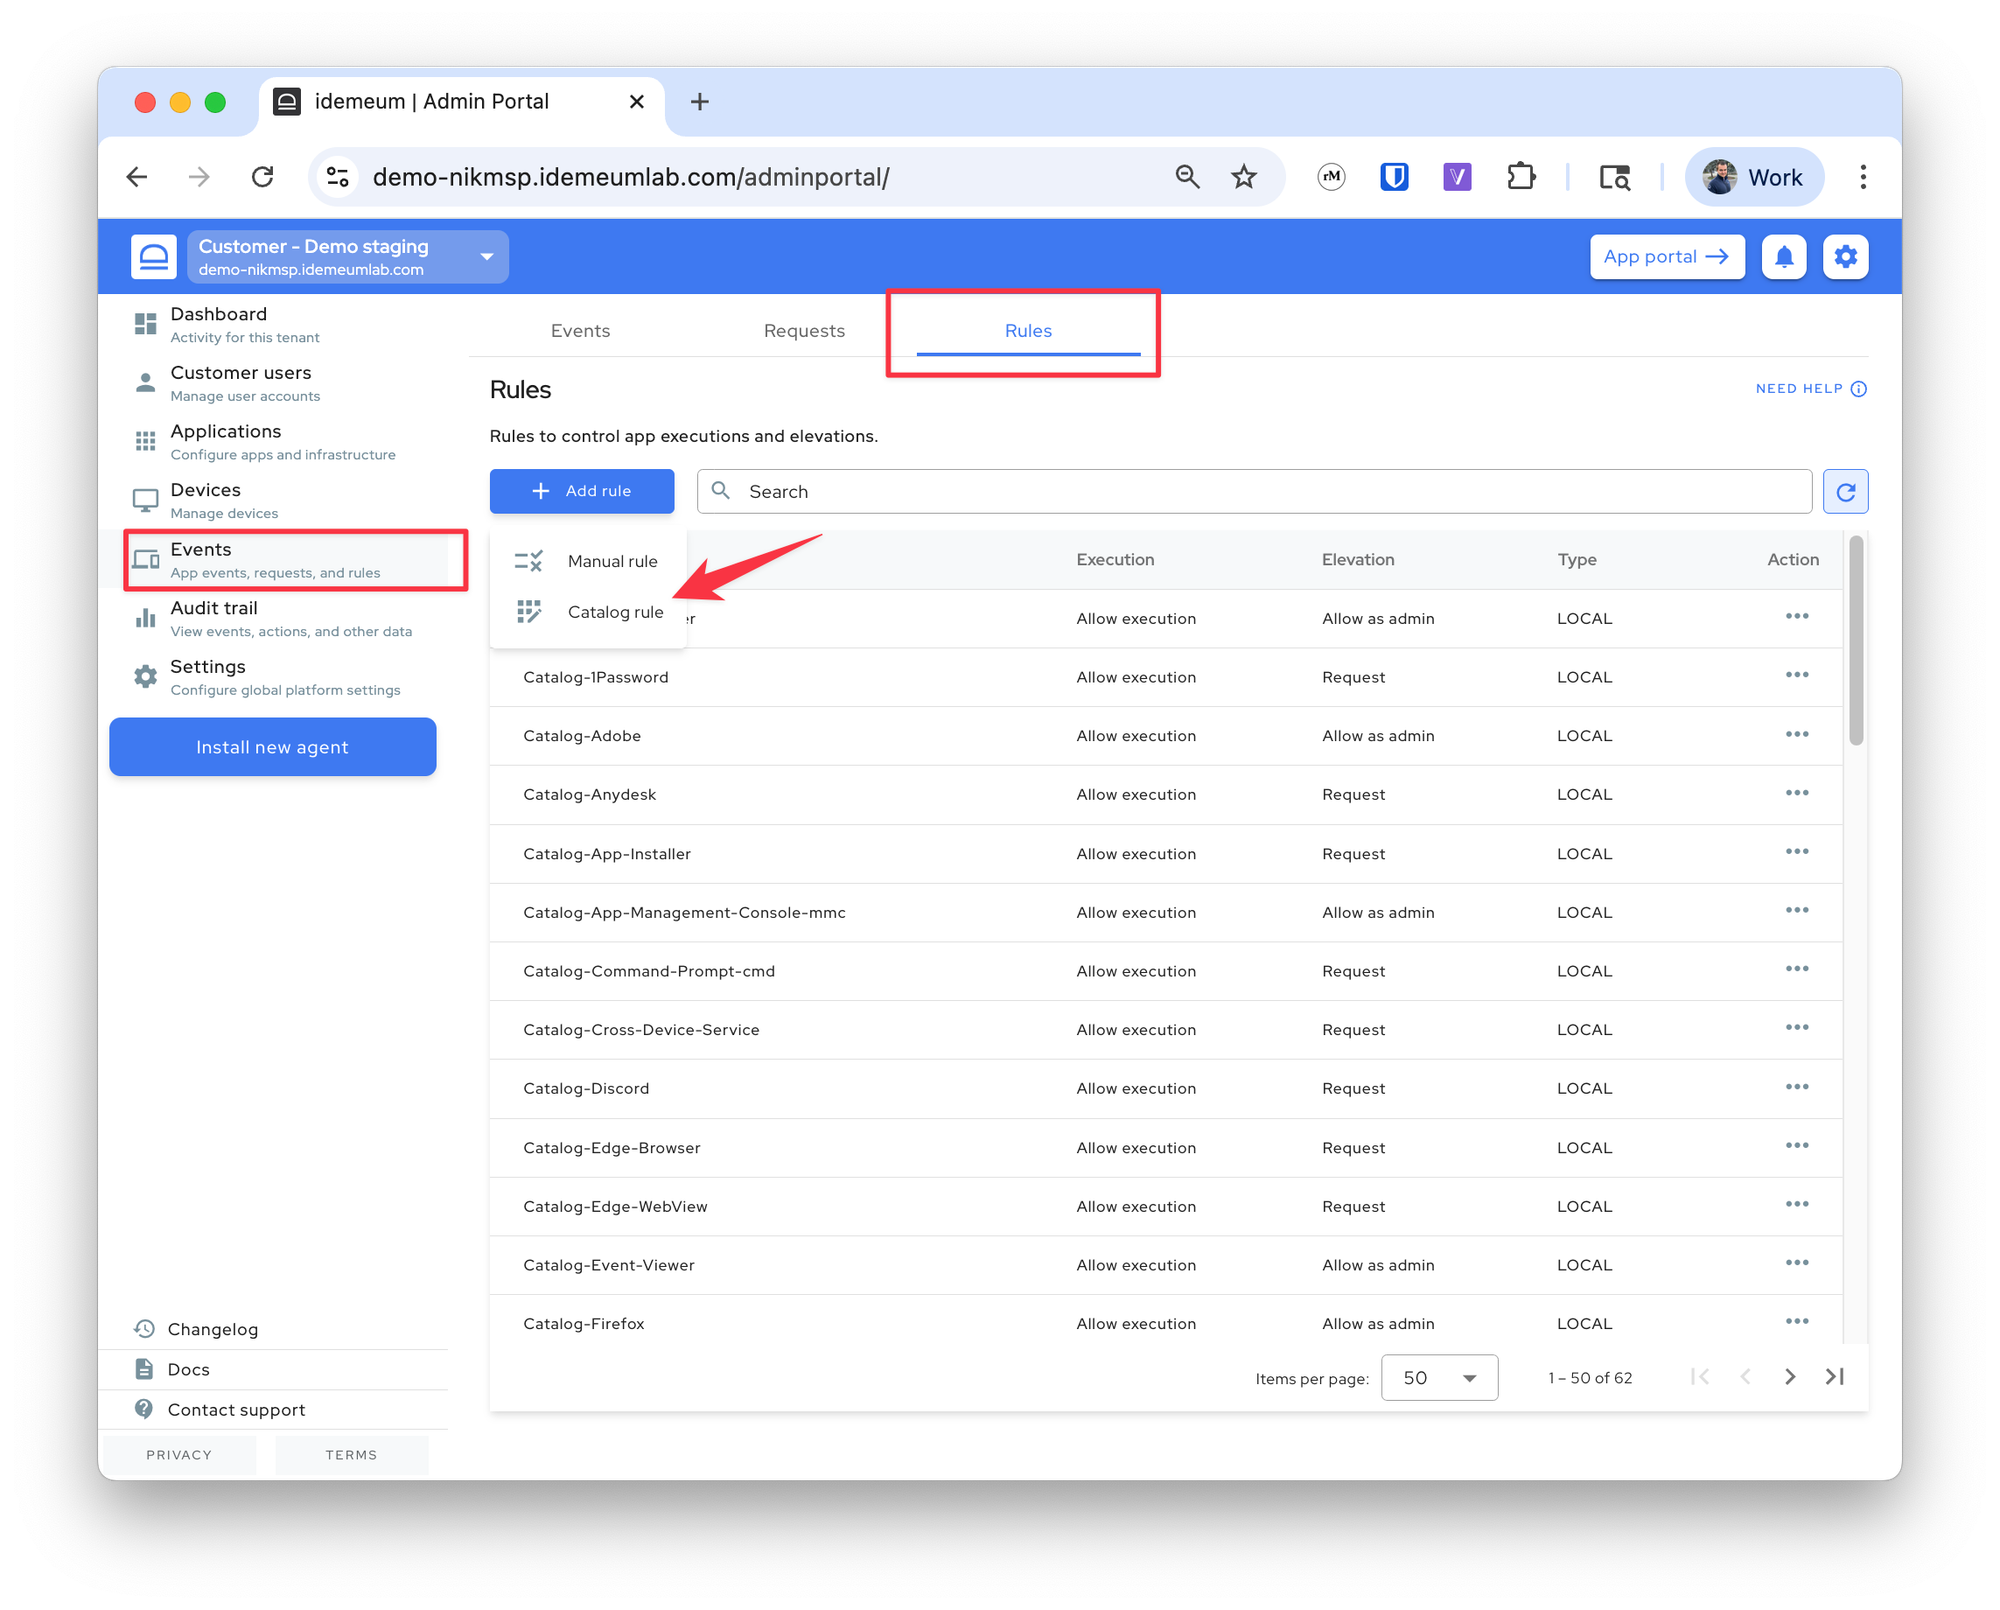Click the Execution column header
Screen dimensions: 2000x1610
point(1115,560)
